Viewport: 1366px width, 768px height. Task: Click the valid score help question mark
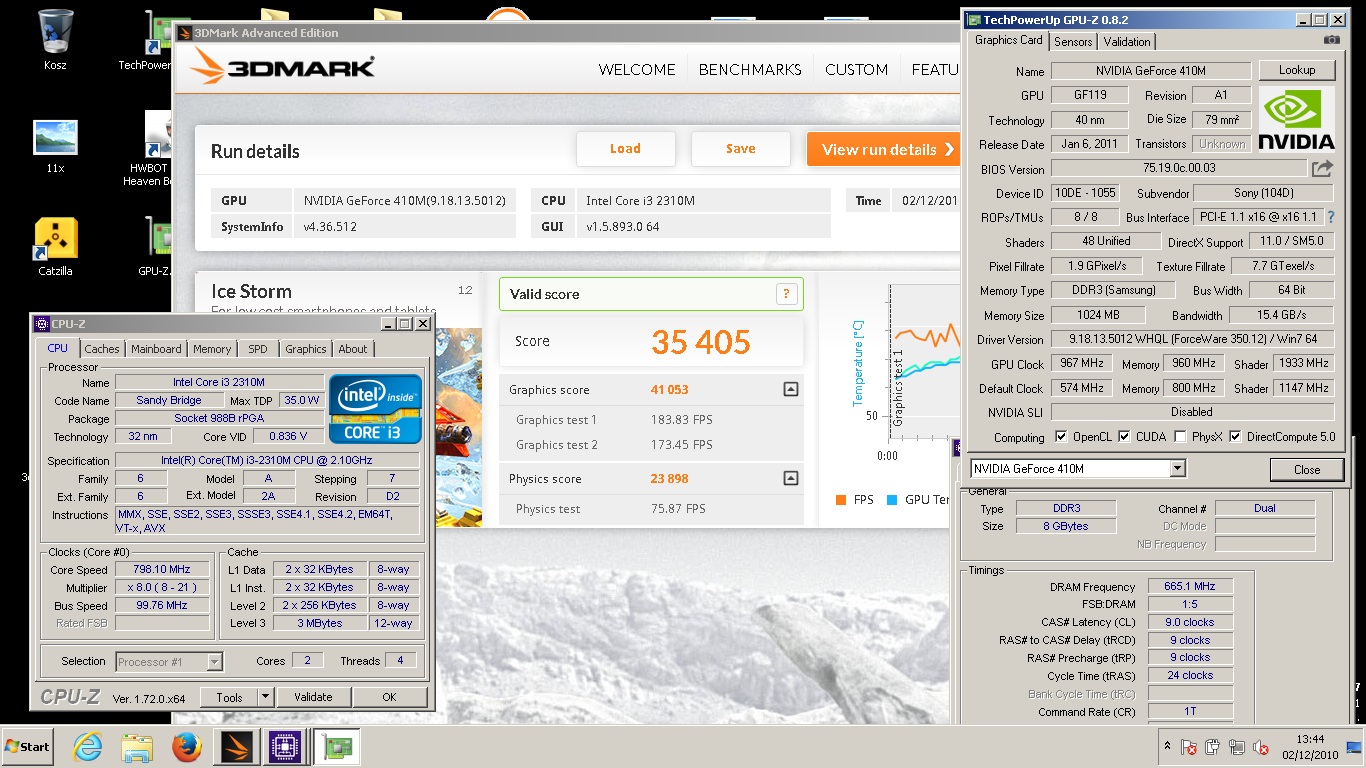point(786,294)
